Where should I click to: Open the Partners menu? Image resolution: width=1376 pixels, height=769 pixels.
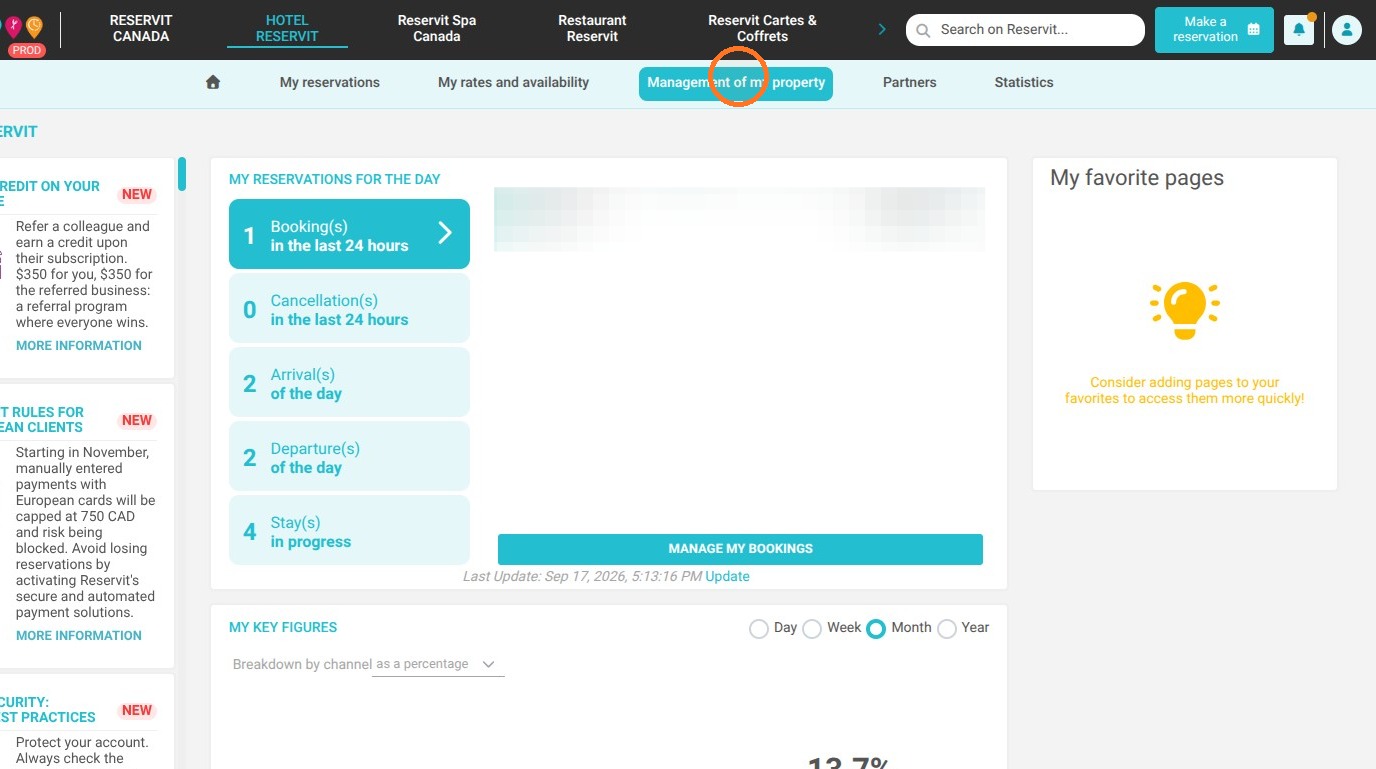tap(910, 83)
